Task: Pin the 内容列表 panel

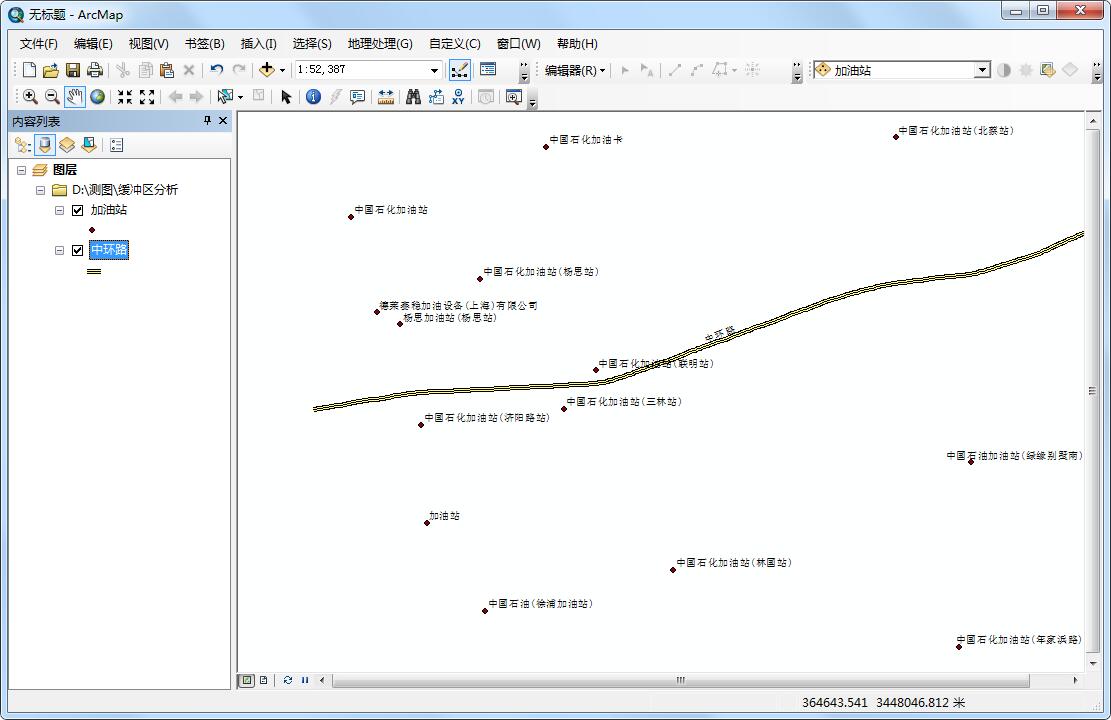Action: point(207,120)
